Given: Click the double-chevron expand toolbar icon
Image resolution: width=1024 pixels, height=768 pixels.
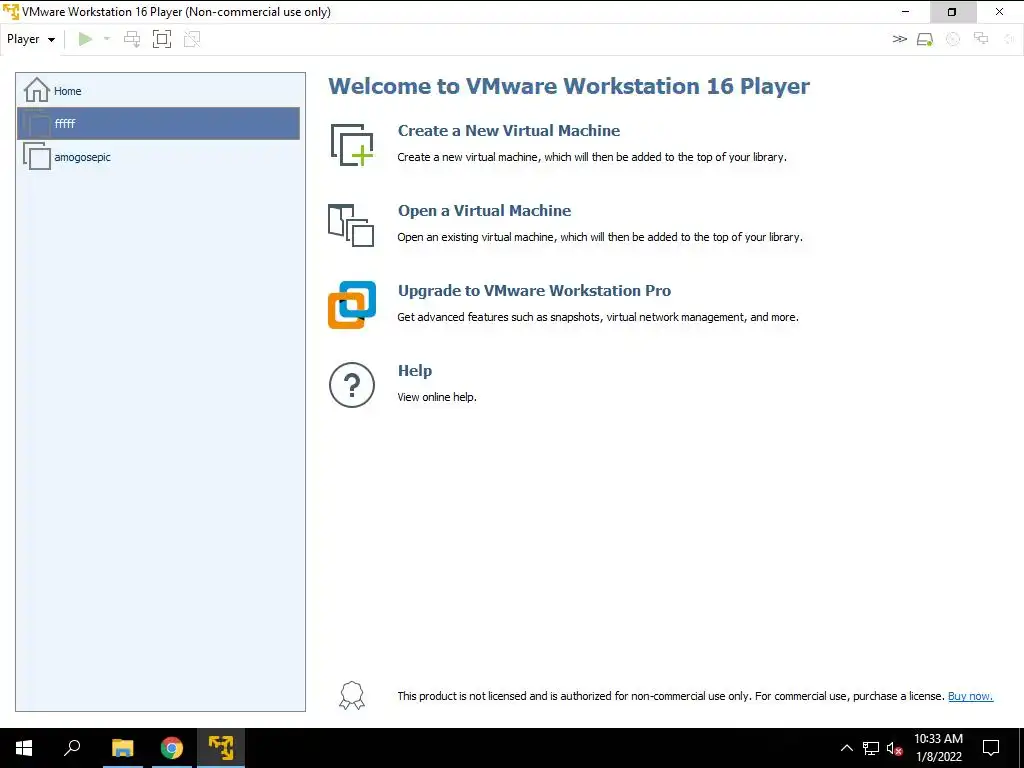Looking at the screenshot, I should pos(899,39).
